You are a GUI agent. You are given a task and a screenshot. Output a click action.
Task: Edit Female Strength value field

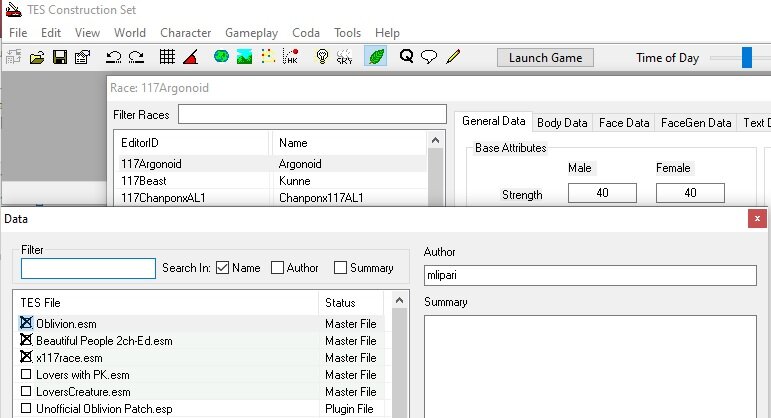[690, 193]
